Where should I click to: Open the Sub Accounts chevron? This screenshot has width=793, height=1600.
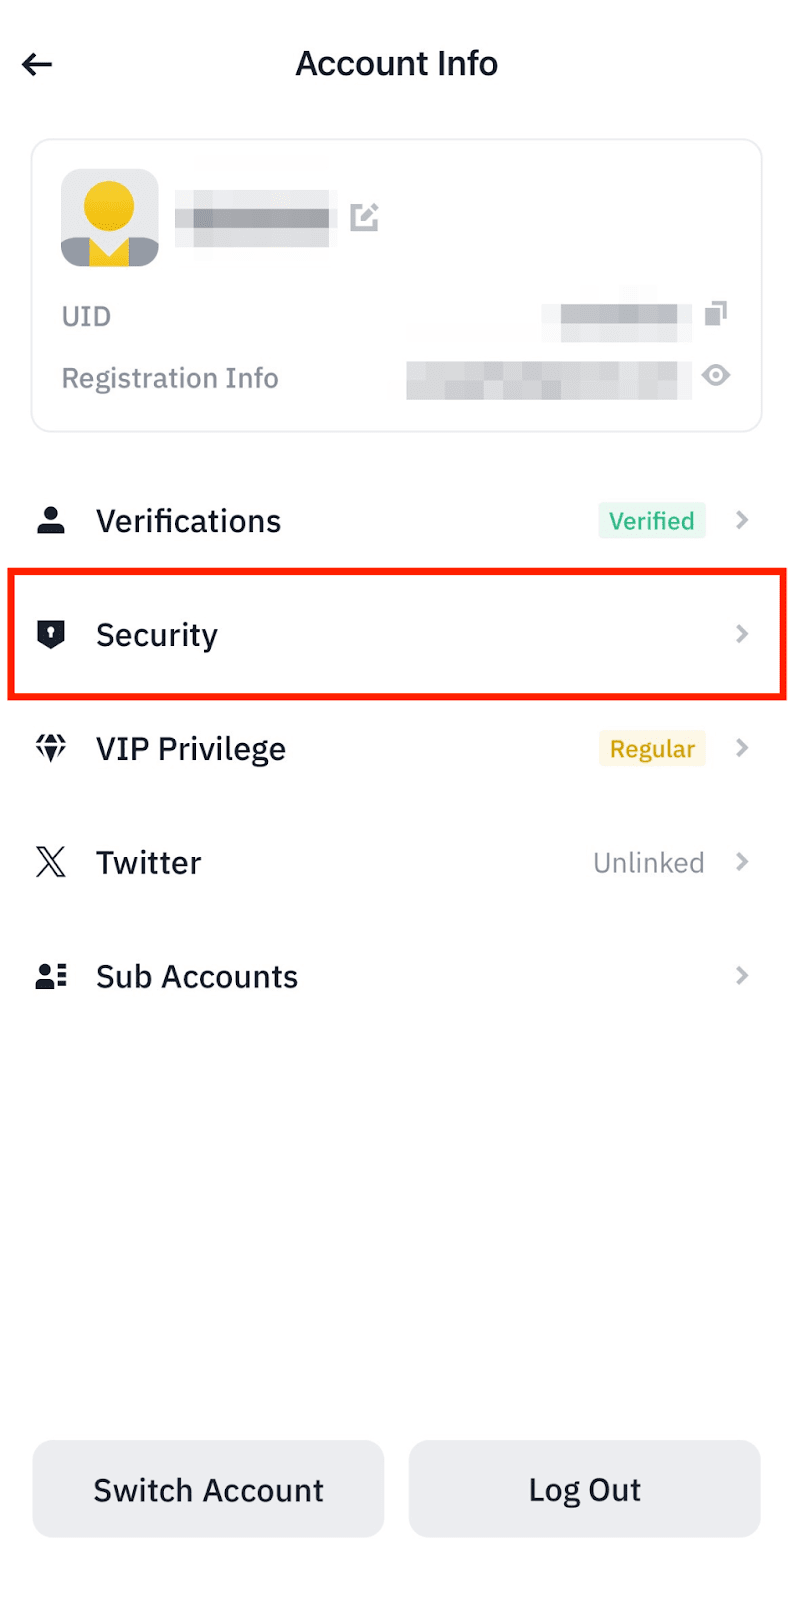(x=742, y=976)
